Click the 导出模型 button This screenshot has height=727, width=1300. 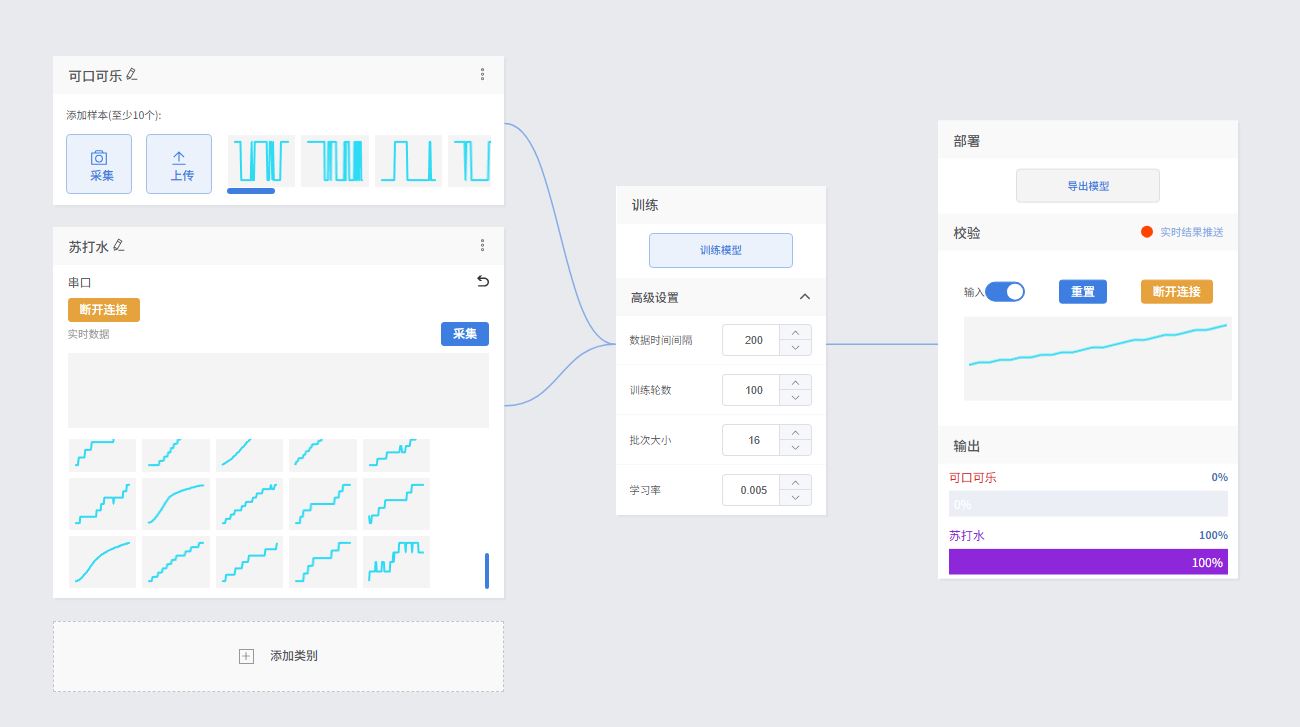pyautogui.click(x=1087, y=186)
